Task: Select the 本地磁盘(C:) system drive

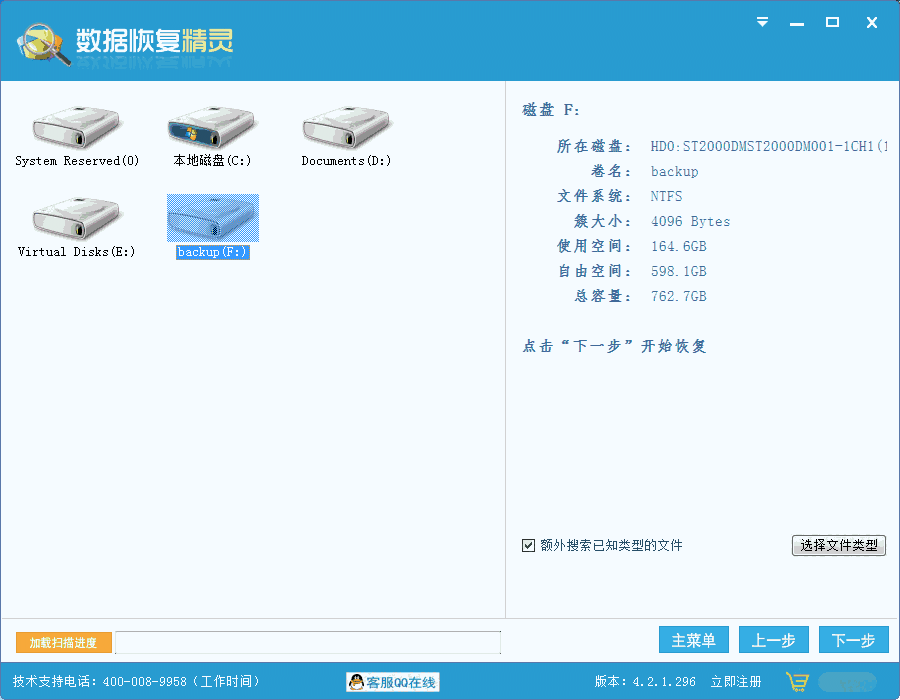Action: click(x=211, y=126)
